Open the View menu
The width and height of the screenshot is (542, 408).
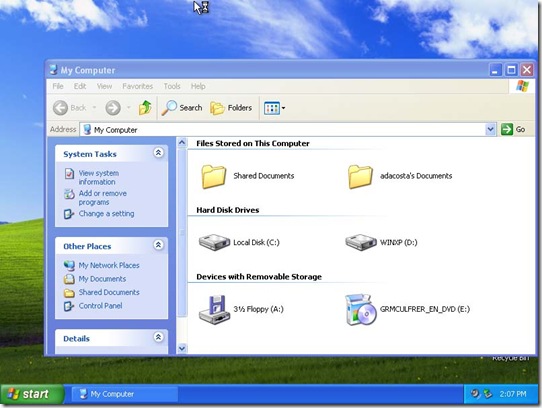click(104, 86)
